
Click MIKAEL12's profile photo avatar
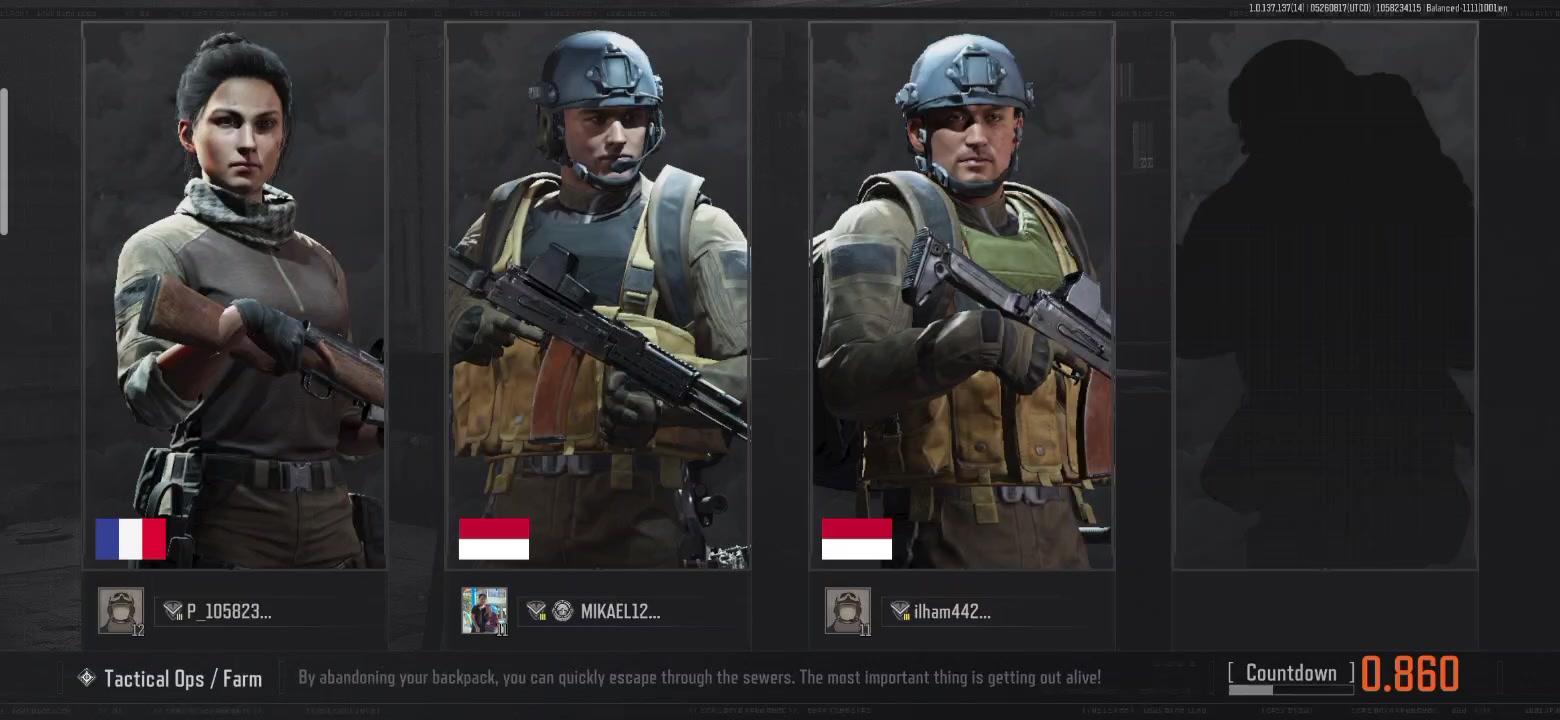coord(484,611)
